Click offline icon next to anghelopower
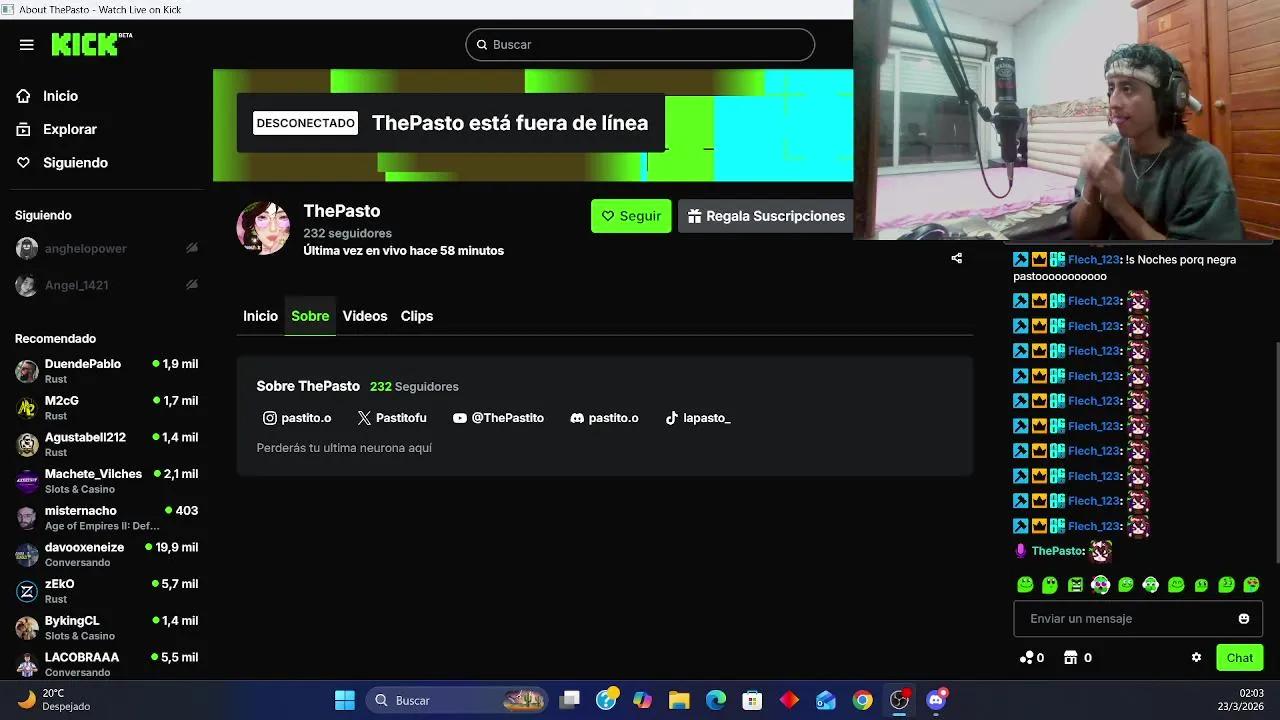1280x720 pixels. coord(192,248)
